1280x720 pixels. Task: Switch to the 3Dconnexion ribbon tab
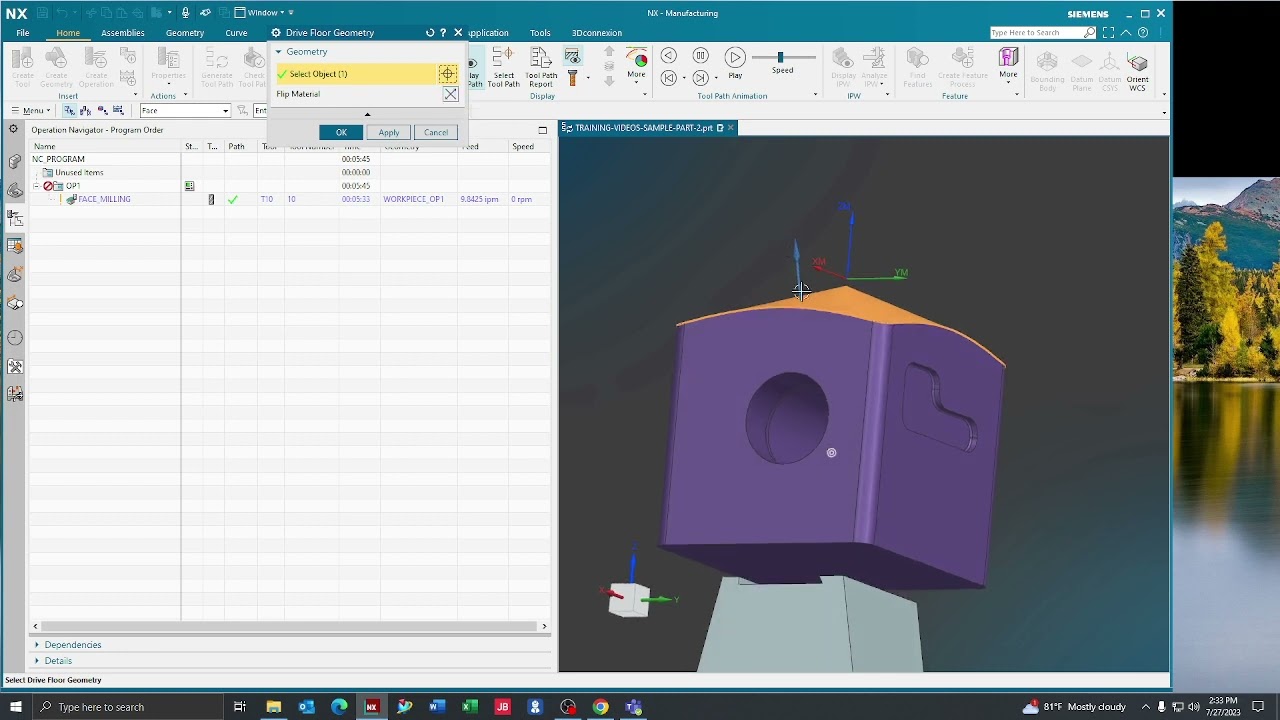[597, 33]
